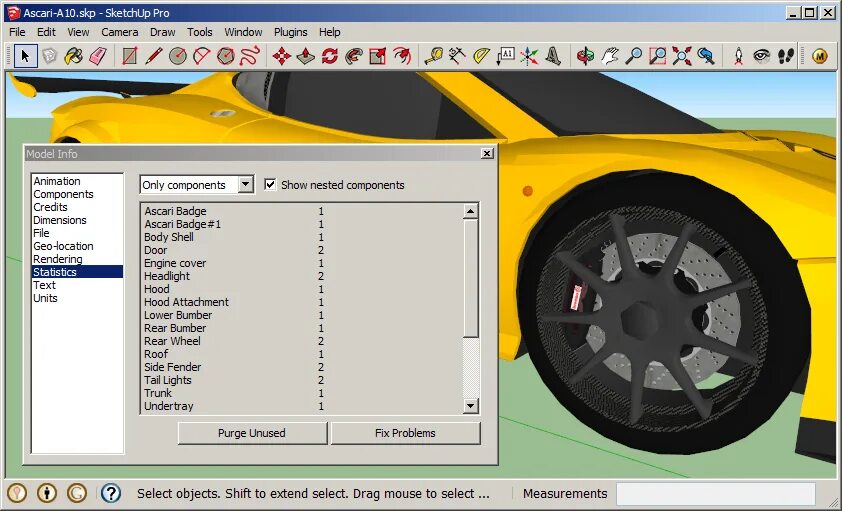Click the Previous view icon
The width and height of the screenshot is (842, 511).
click(x=706, y=56)
